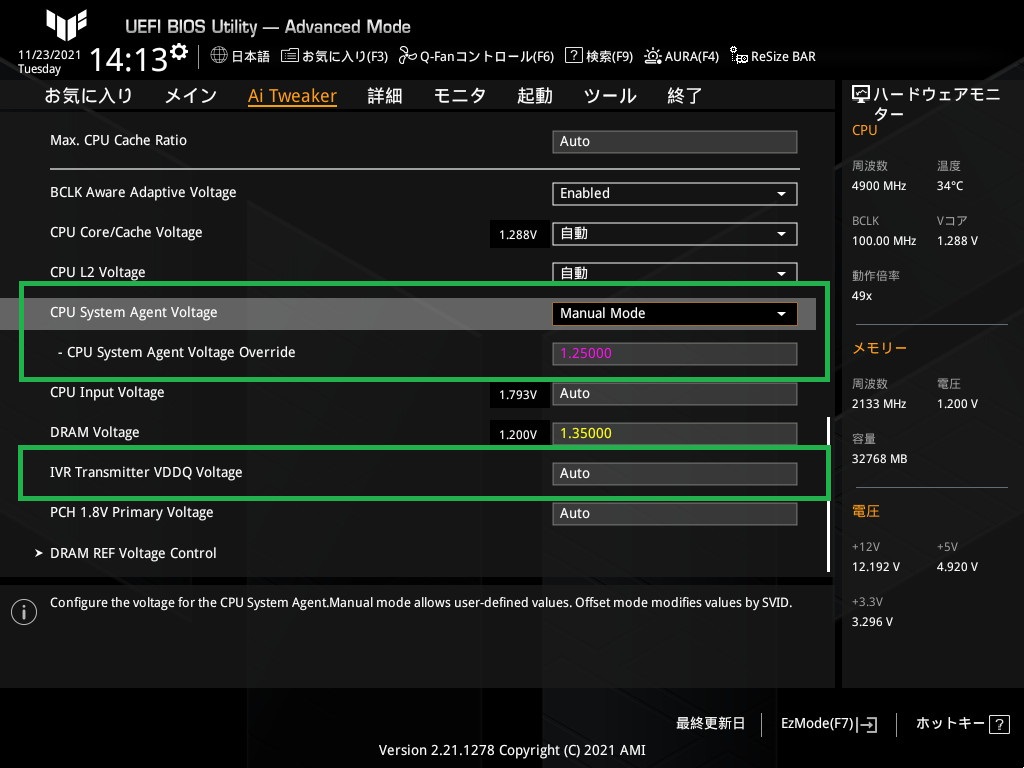Viewport: 1024px width, 768px height.
Task: Click the 49x ratio value
Action: pos(862,296)
